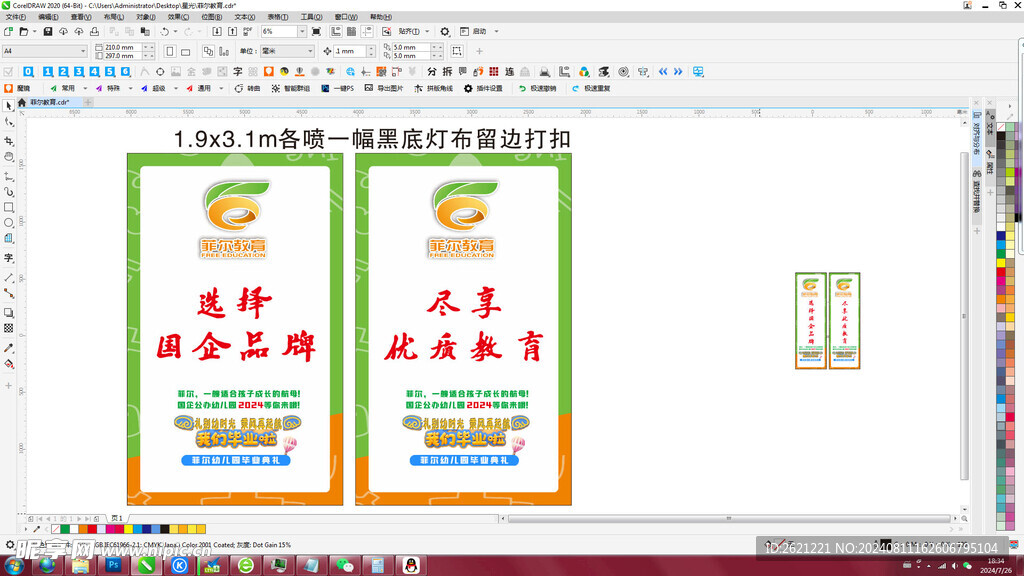Click the Undo arrow icon
Screen dimensions: 1024x576
tap(165, 31)
